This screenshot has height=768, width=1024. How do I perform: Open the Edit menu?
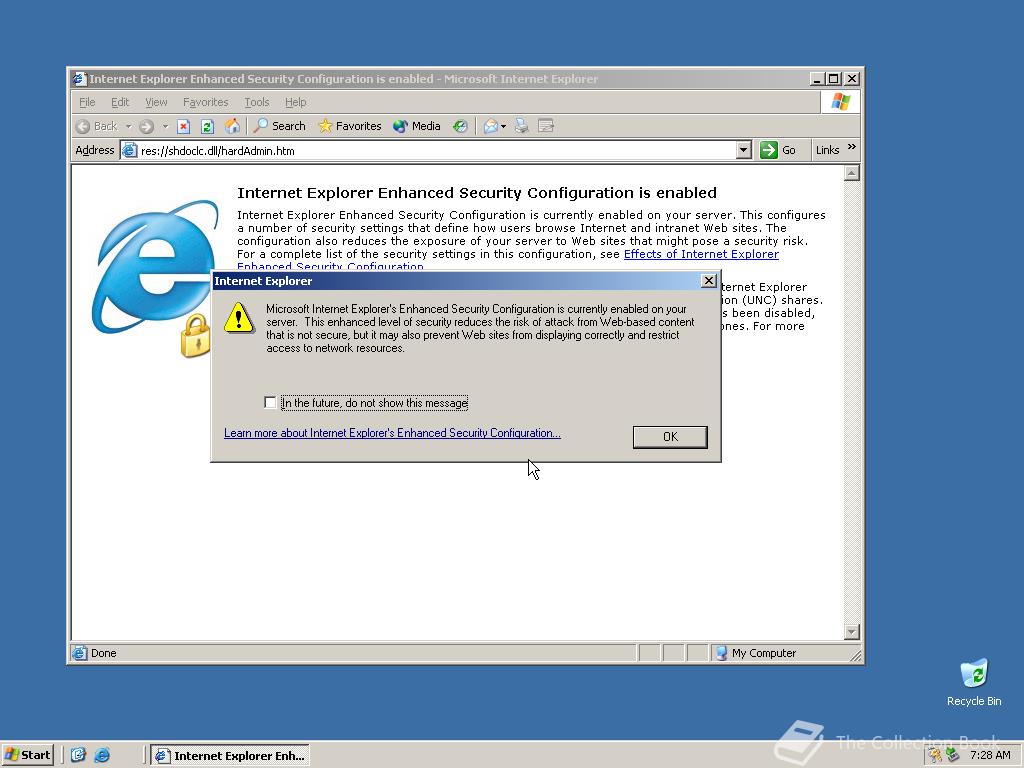120,103
